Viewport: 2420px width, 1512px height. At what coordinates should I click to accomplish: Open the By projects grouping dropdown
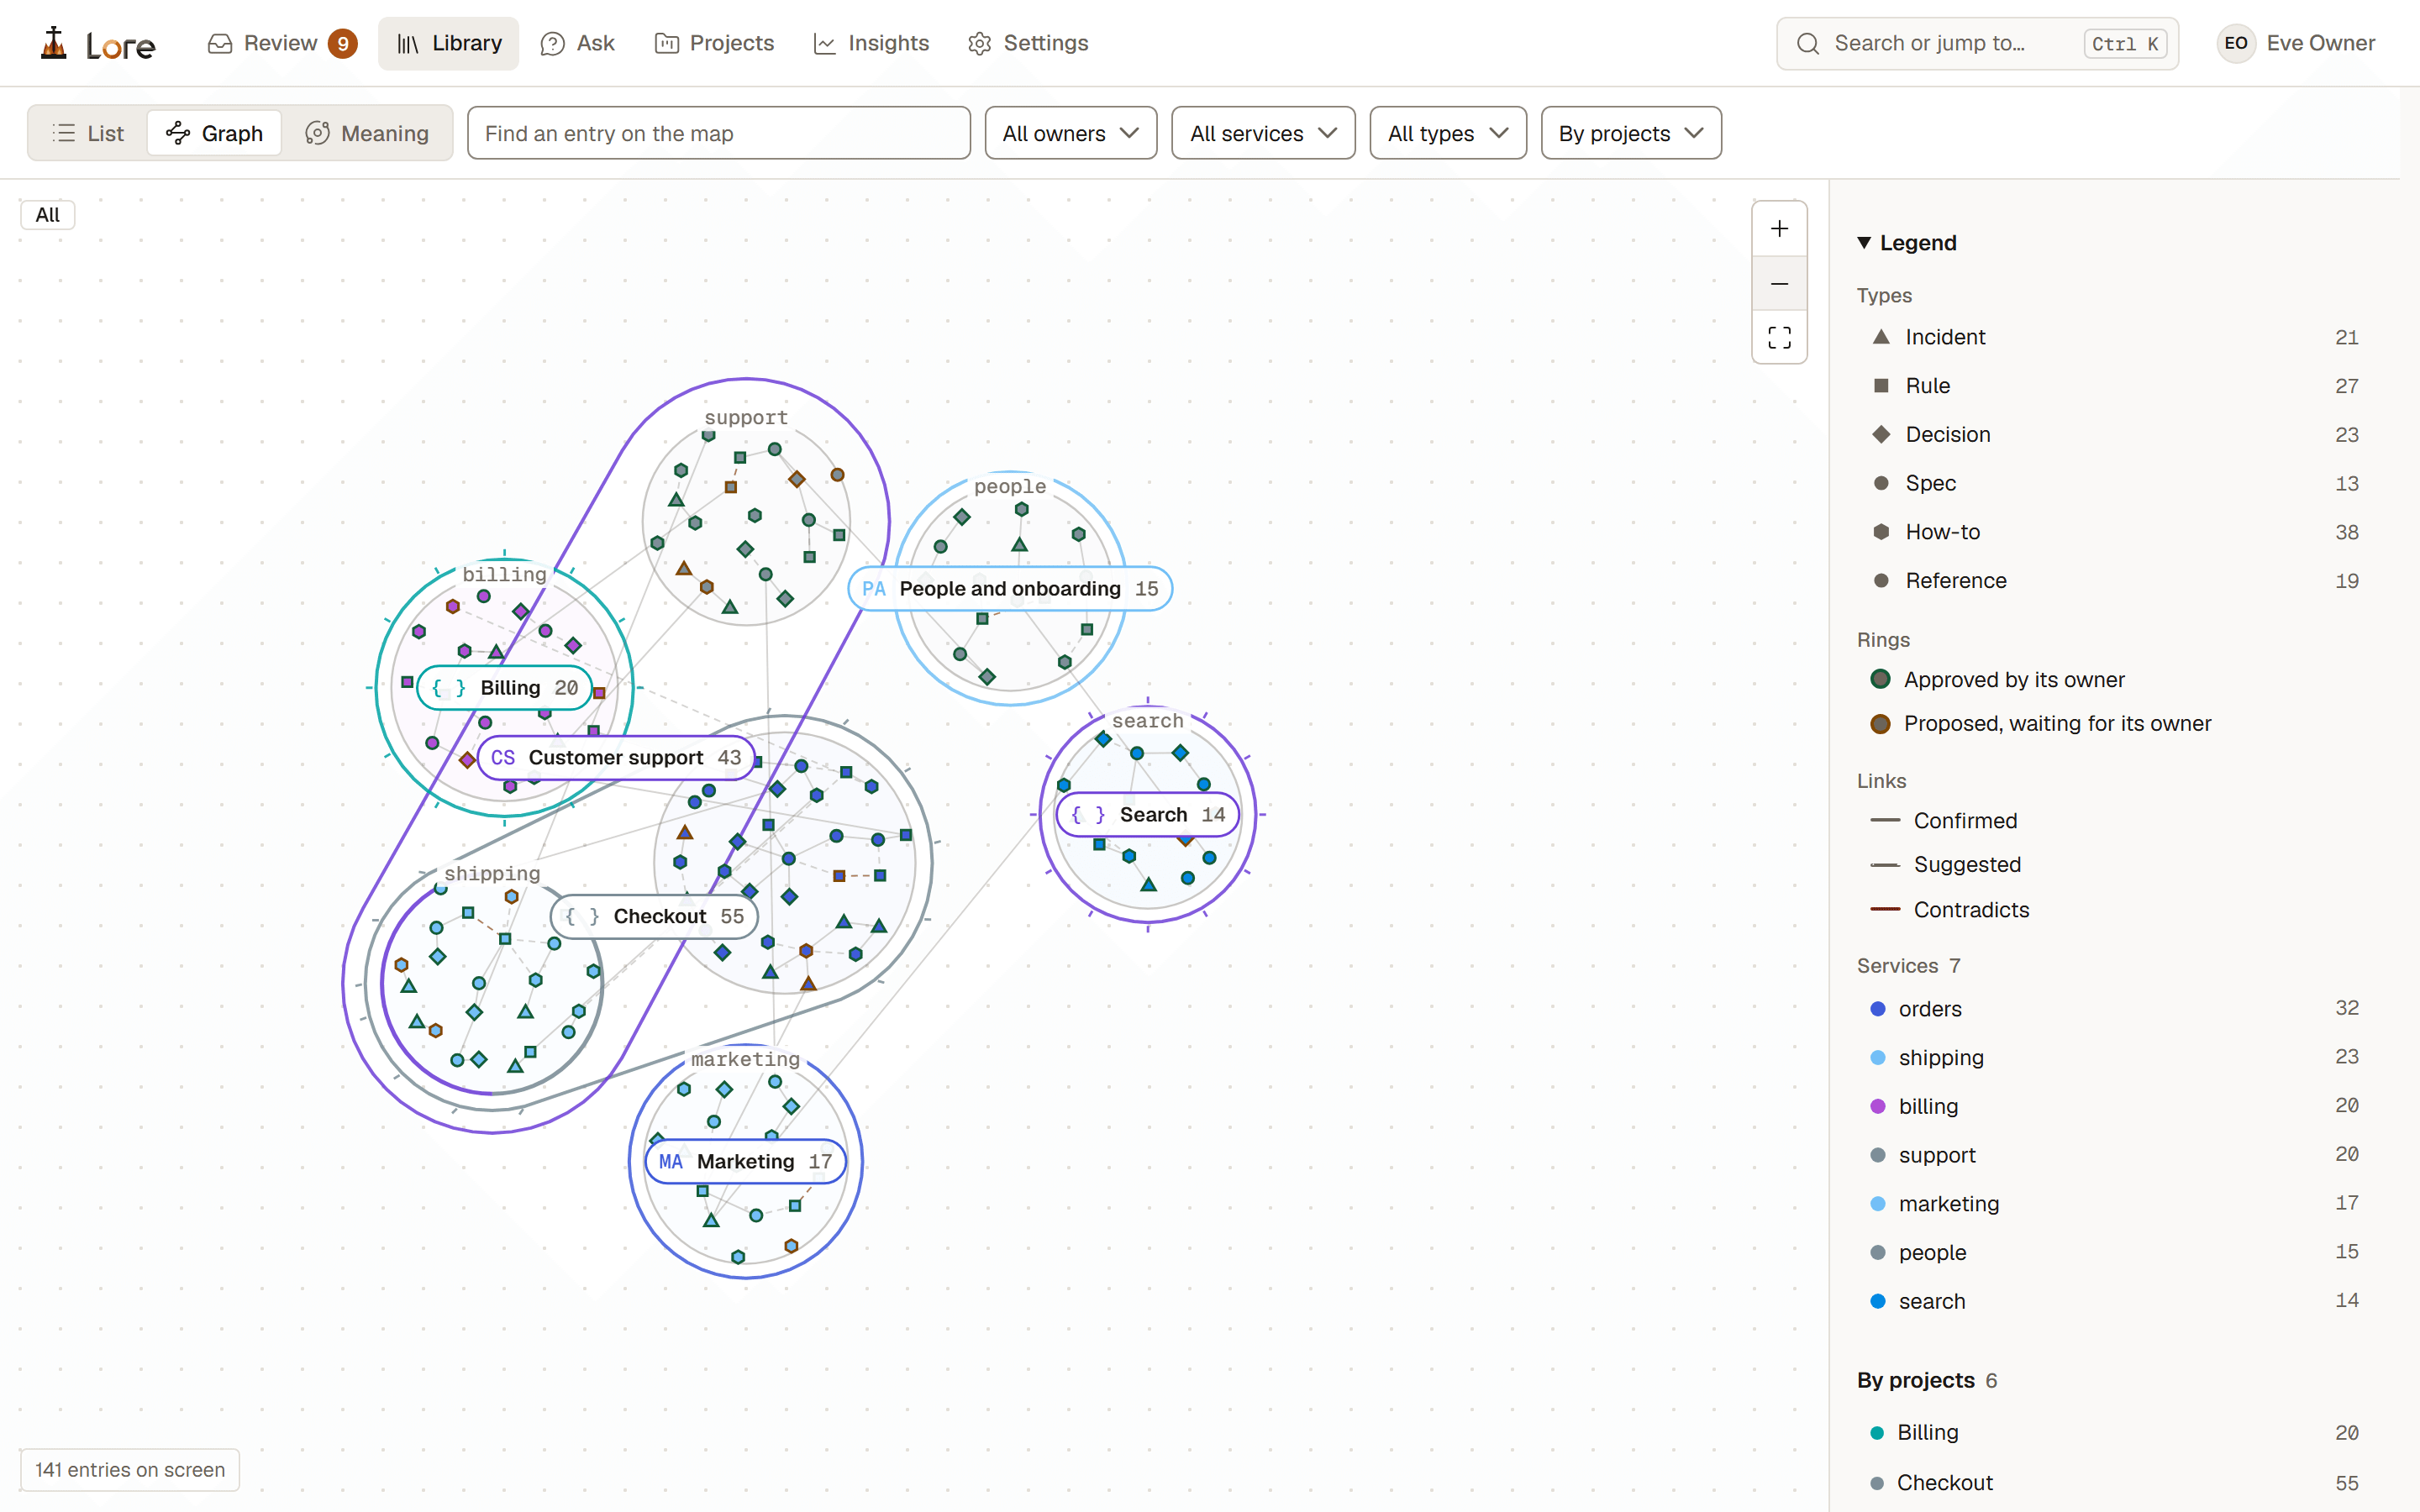click(x=1631, y=133)
